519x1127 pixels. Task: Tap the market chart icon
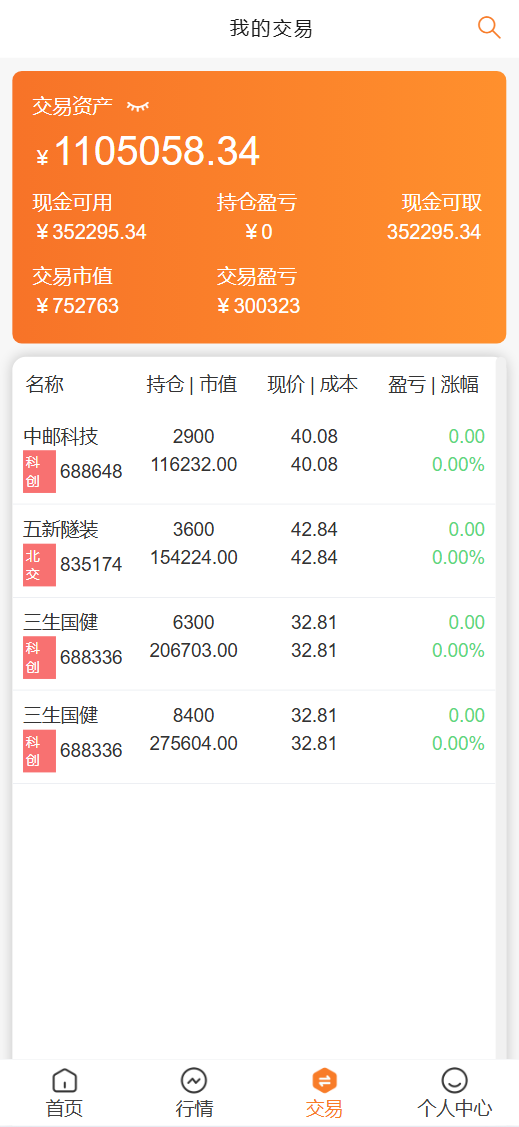click(194, 1080)
